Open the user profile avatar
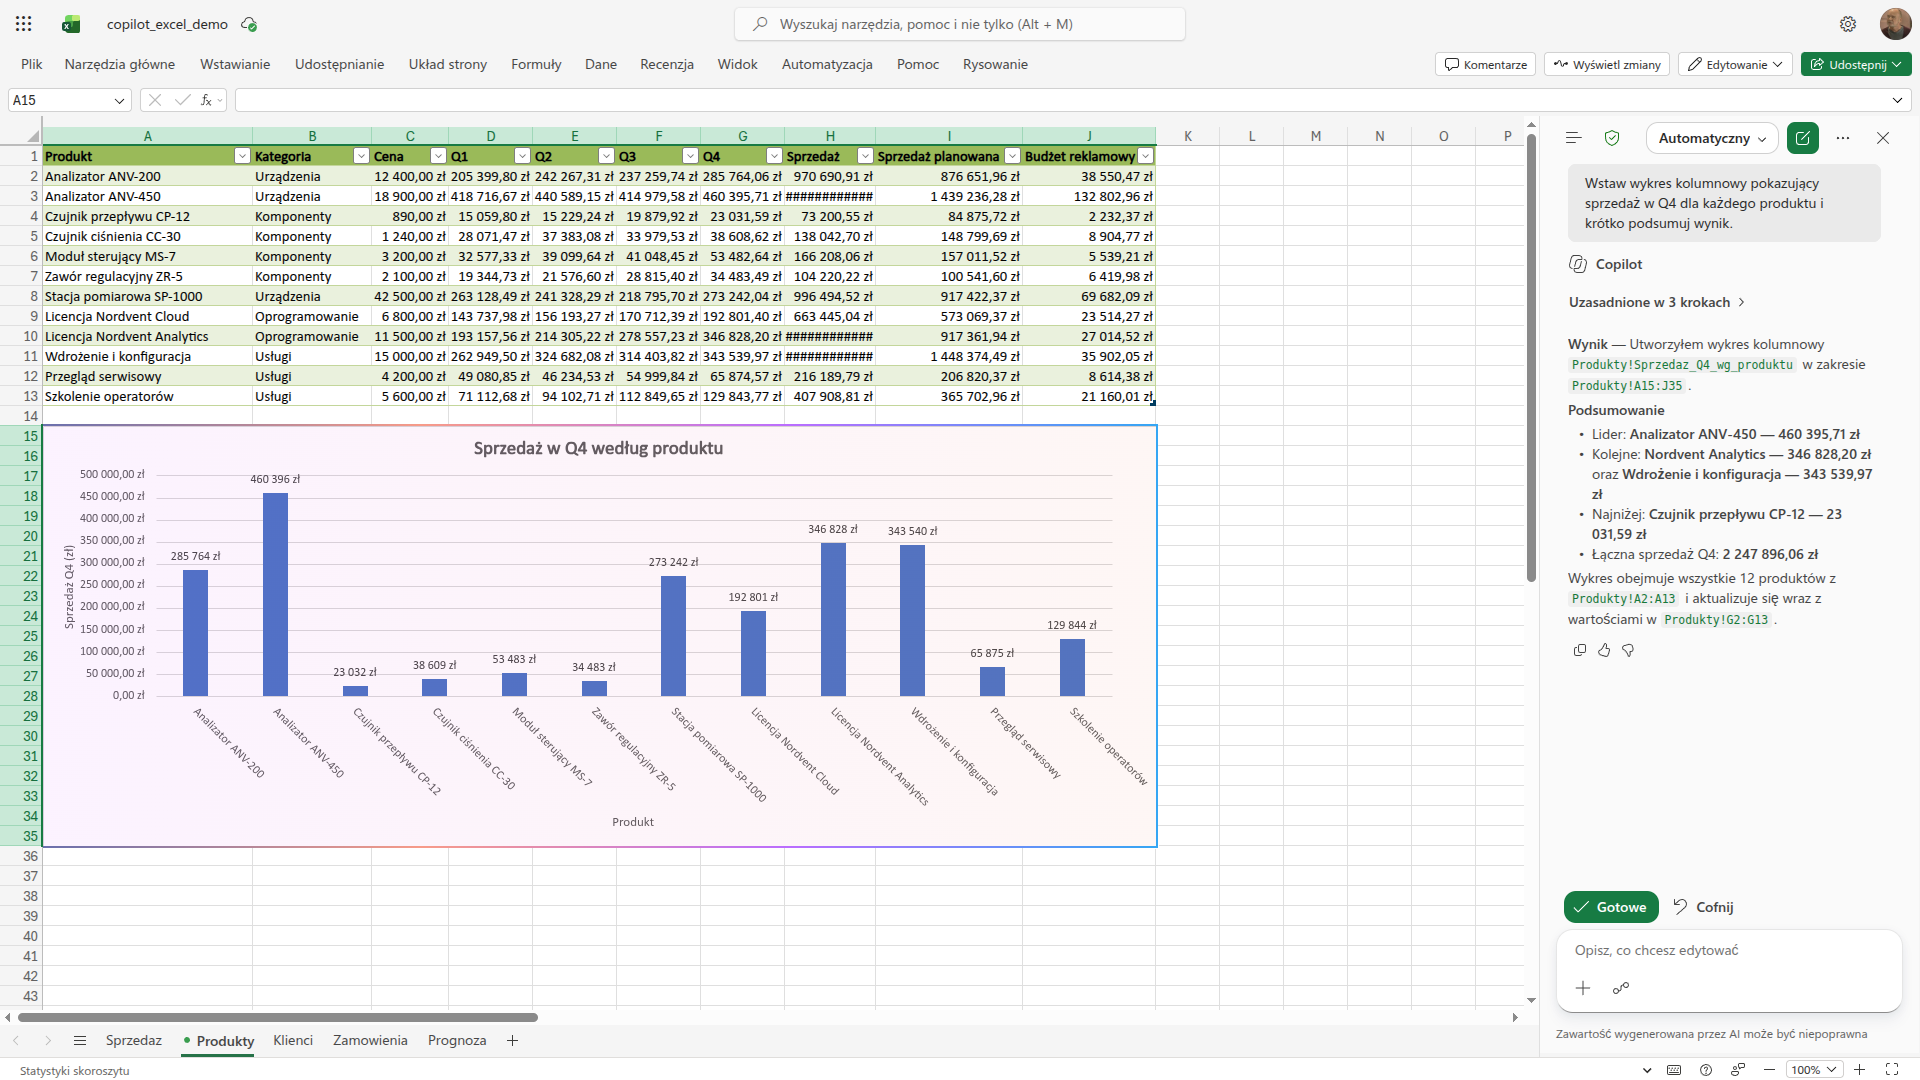 pyautogui.click(x=1895, y=24)
